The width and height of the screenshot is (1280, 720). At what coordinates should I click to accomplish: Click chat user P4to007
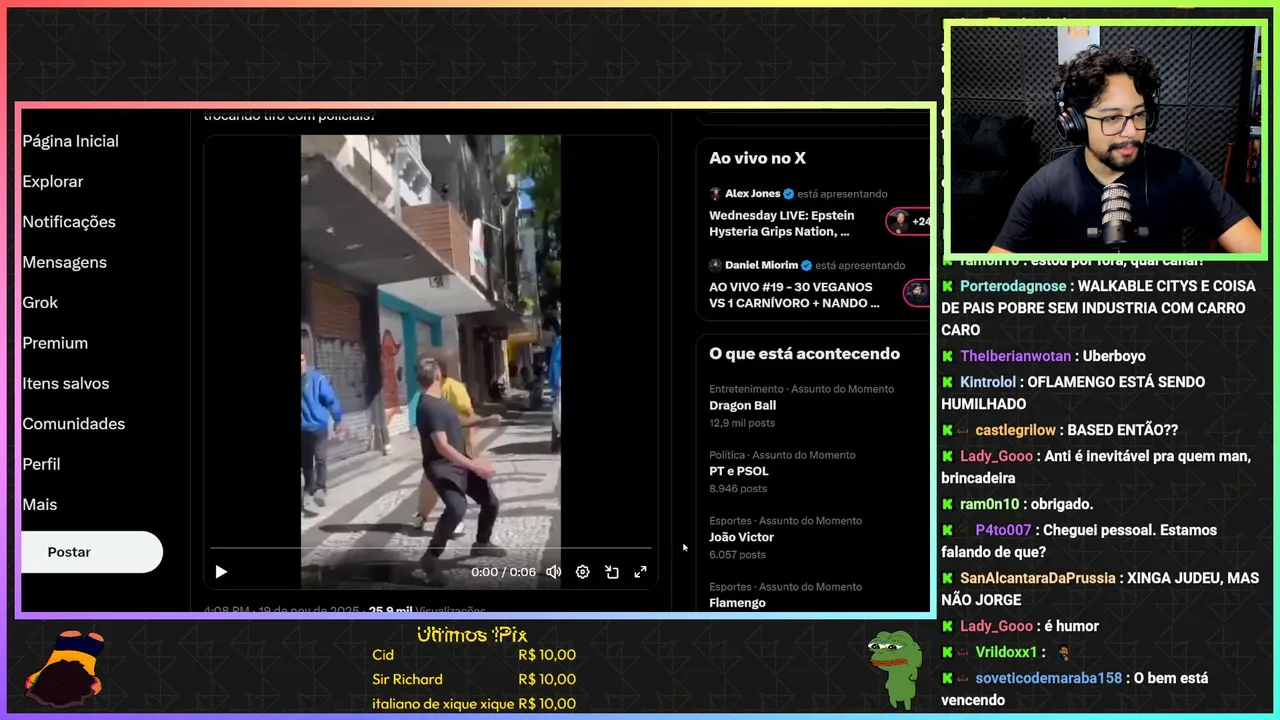point(1003,530)
